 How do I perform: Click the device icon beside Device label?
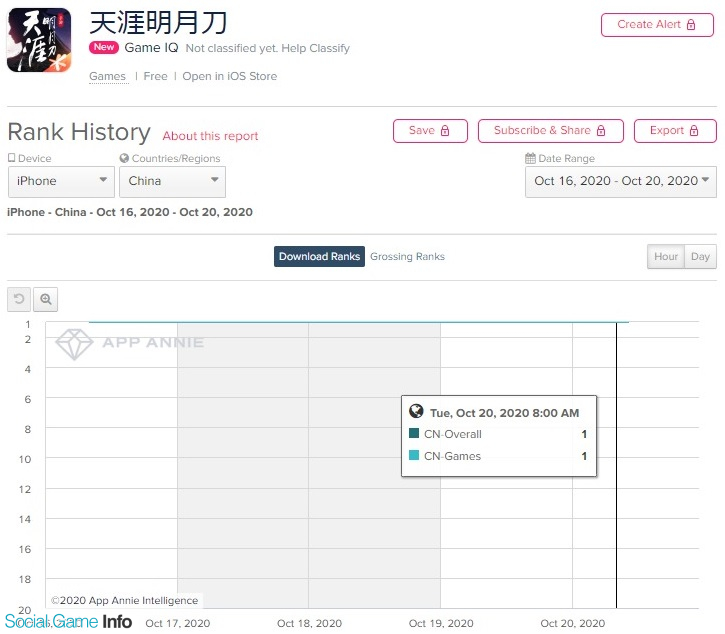tap(12, 158)
